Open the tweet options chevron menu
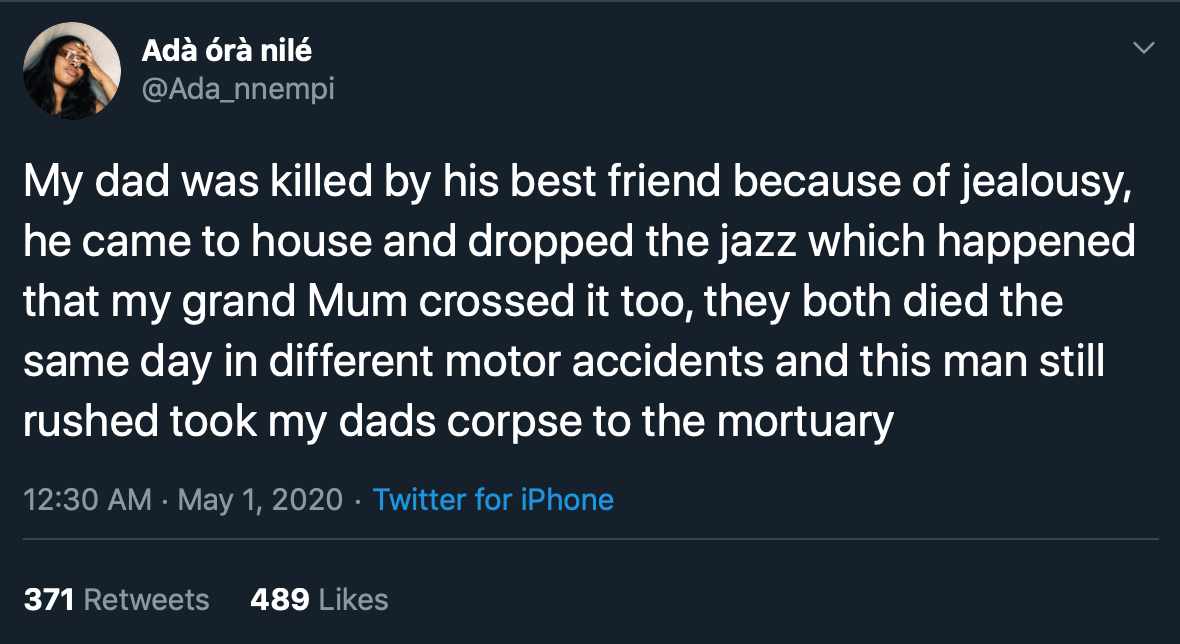The width and height of the screenshot is (1180, 644). click(1143, 48)
